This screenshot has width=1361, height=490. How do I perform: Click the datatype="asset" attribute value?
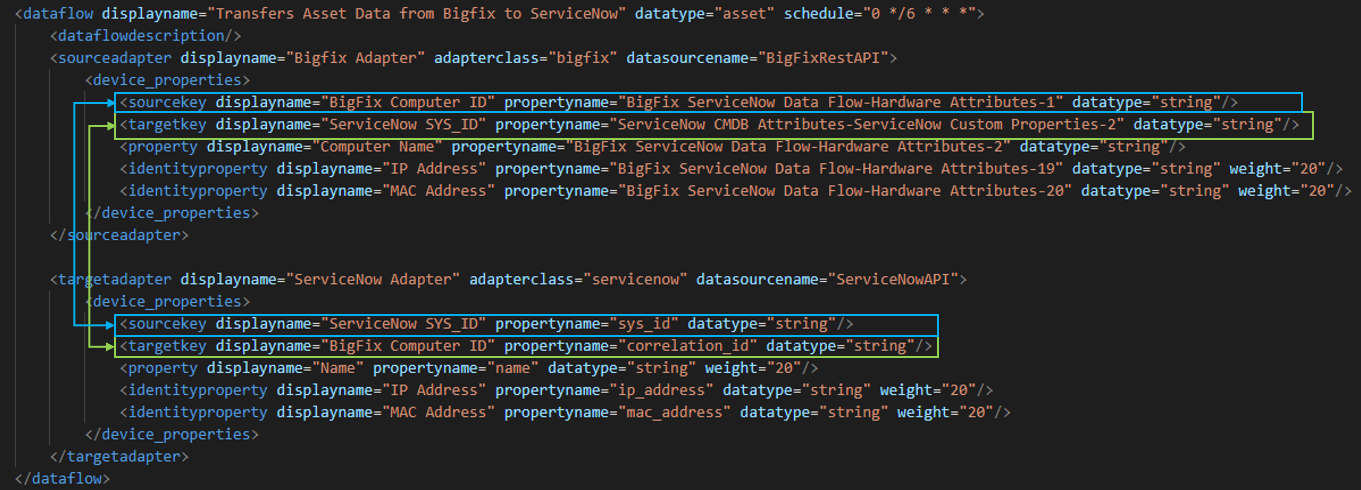click(741, 14)
